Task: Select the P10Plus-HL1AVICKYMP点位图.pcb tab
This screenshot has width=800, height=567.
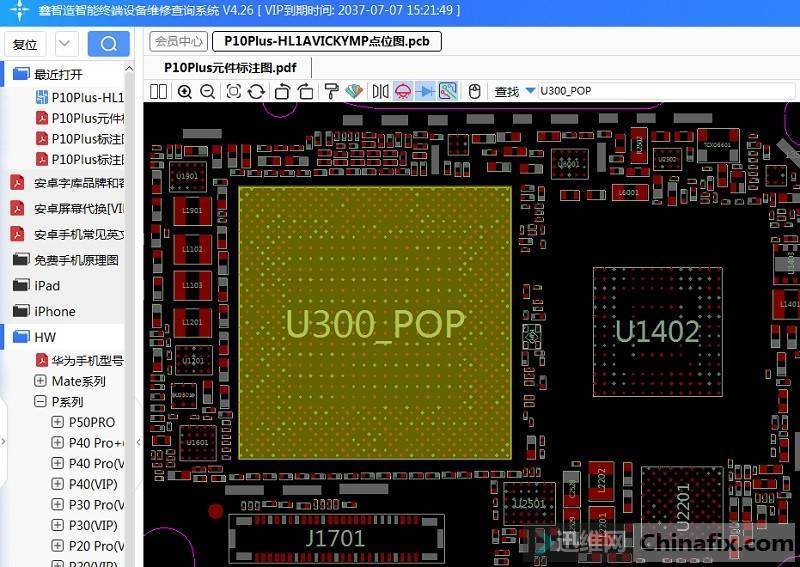Action: pos(327,41)
